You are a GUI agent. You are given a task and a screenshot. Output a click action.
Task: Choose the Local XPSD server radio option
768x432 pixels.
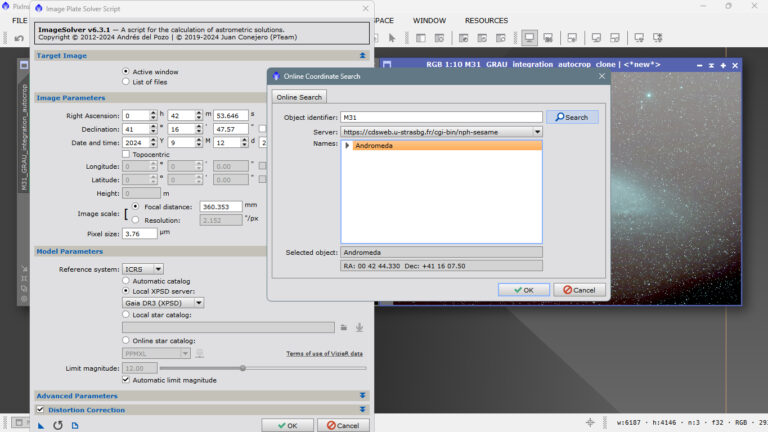(x=126, y=291)
